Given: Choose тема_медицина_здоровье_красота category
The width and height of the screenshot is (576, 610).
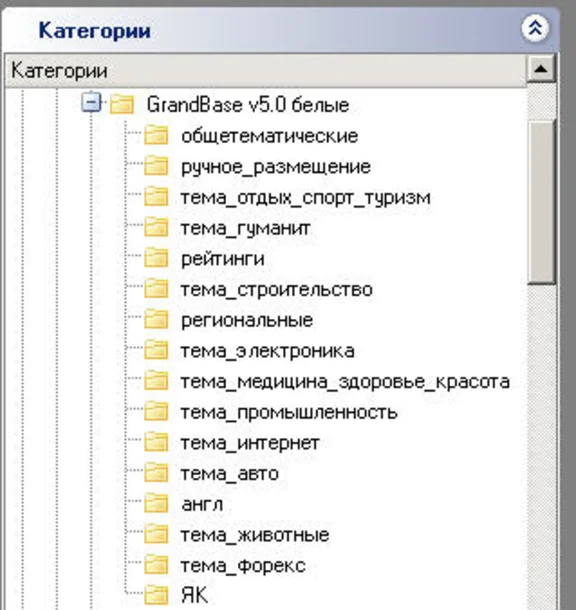Looking at the screenshot, I should click(345, 382).
